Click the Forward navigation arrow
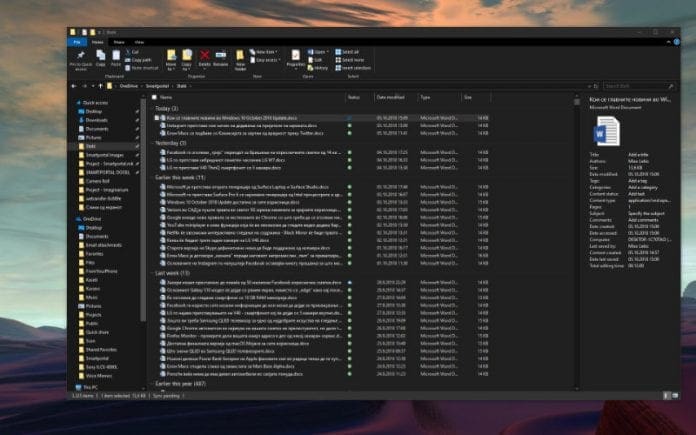The height and width of the screenshot is (435, 696). click(x=84, y=86)
